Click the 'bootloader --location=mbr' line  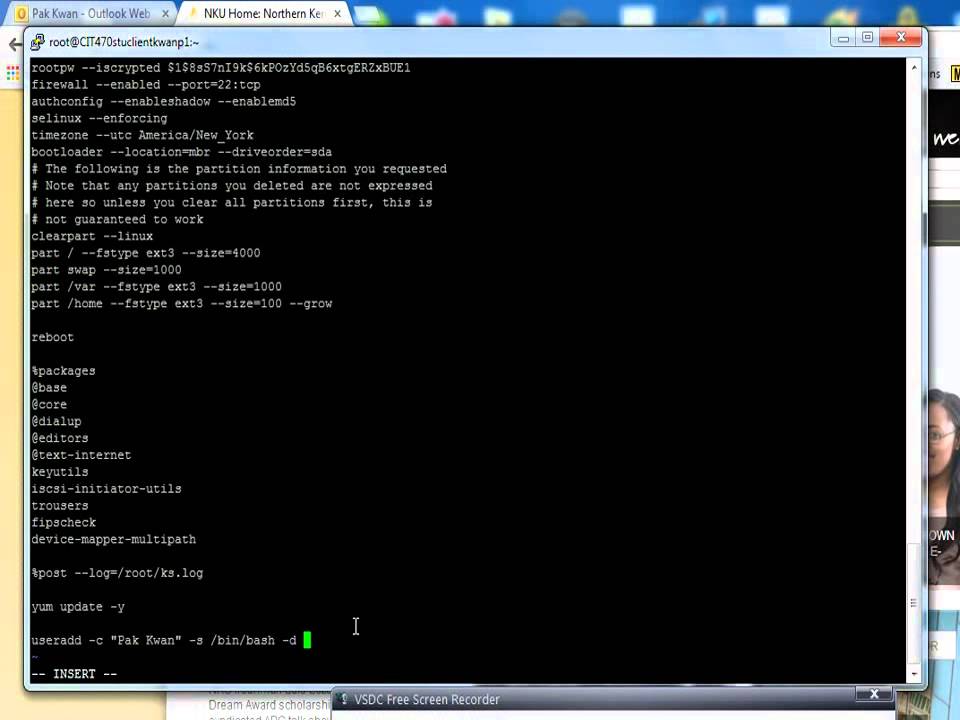(x=181, y=152)
